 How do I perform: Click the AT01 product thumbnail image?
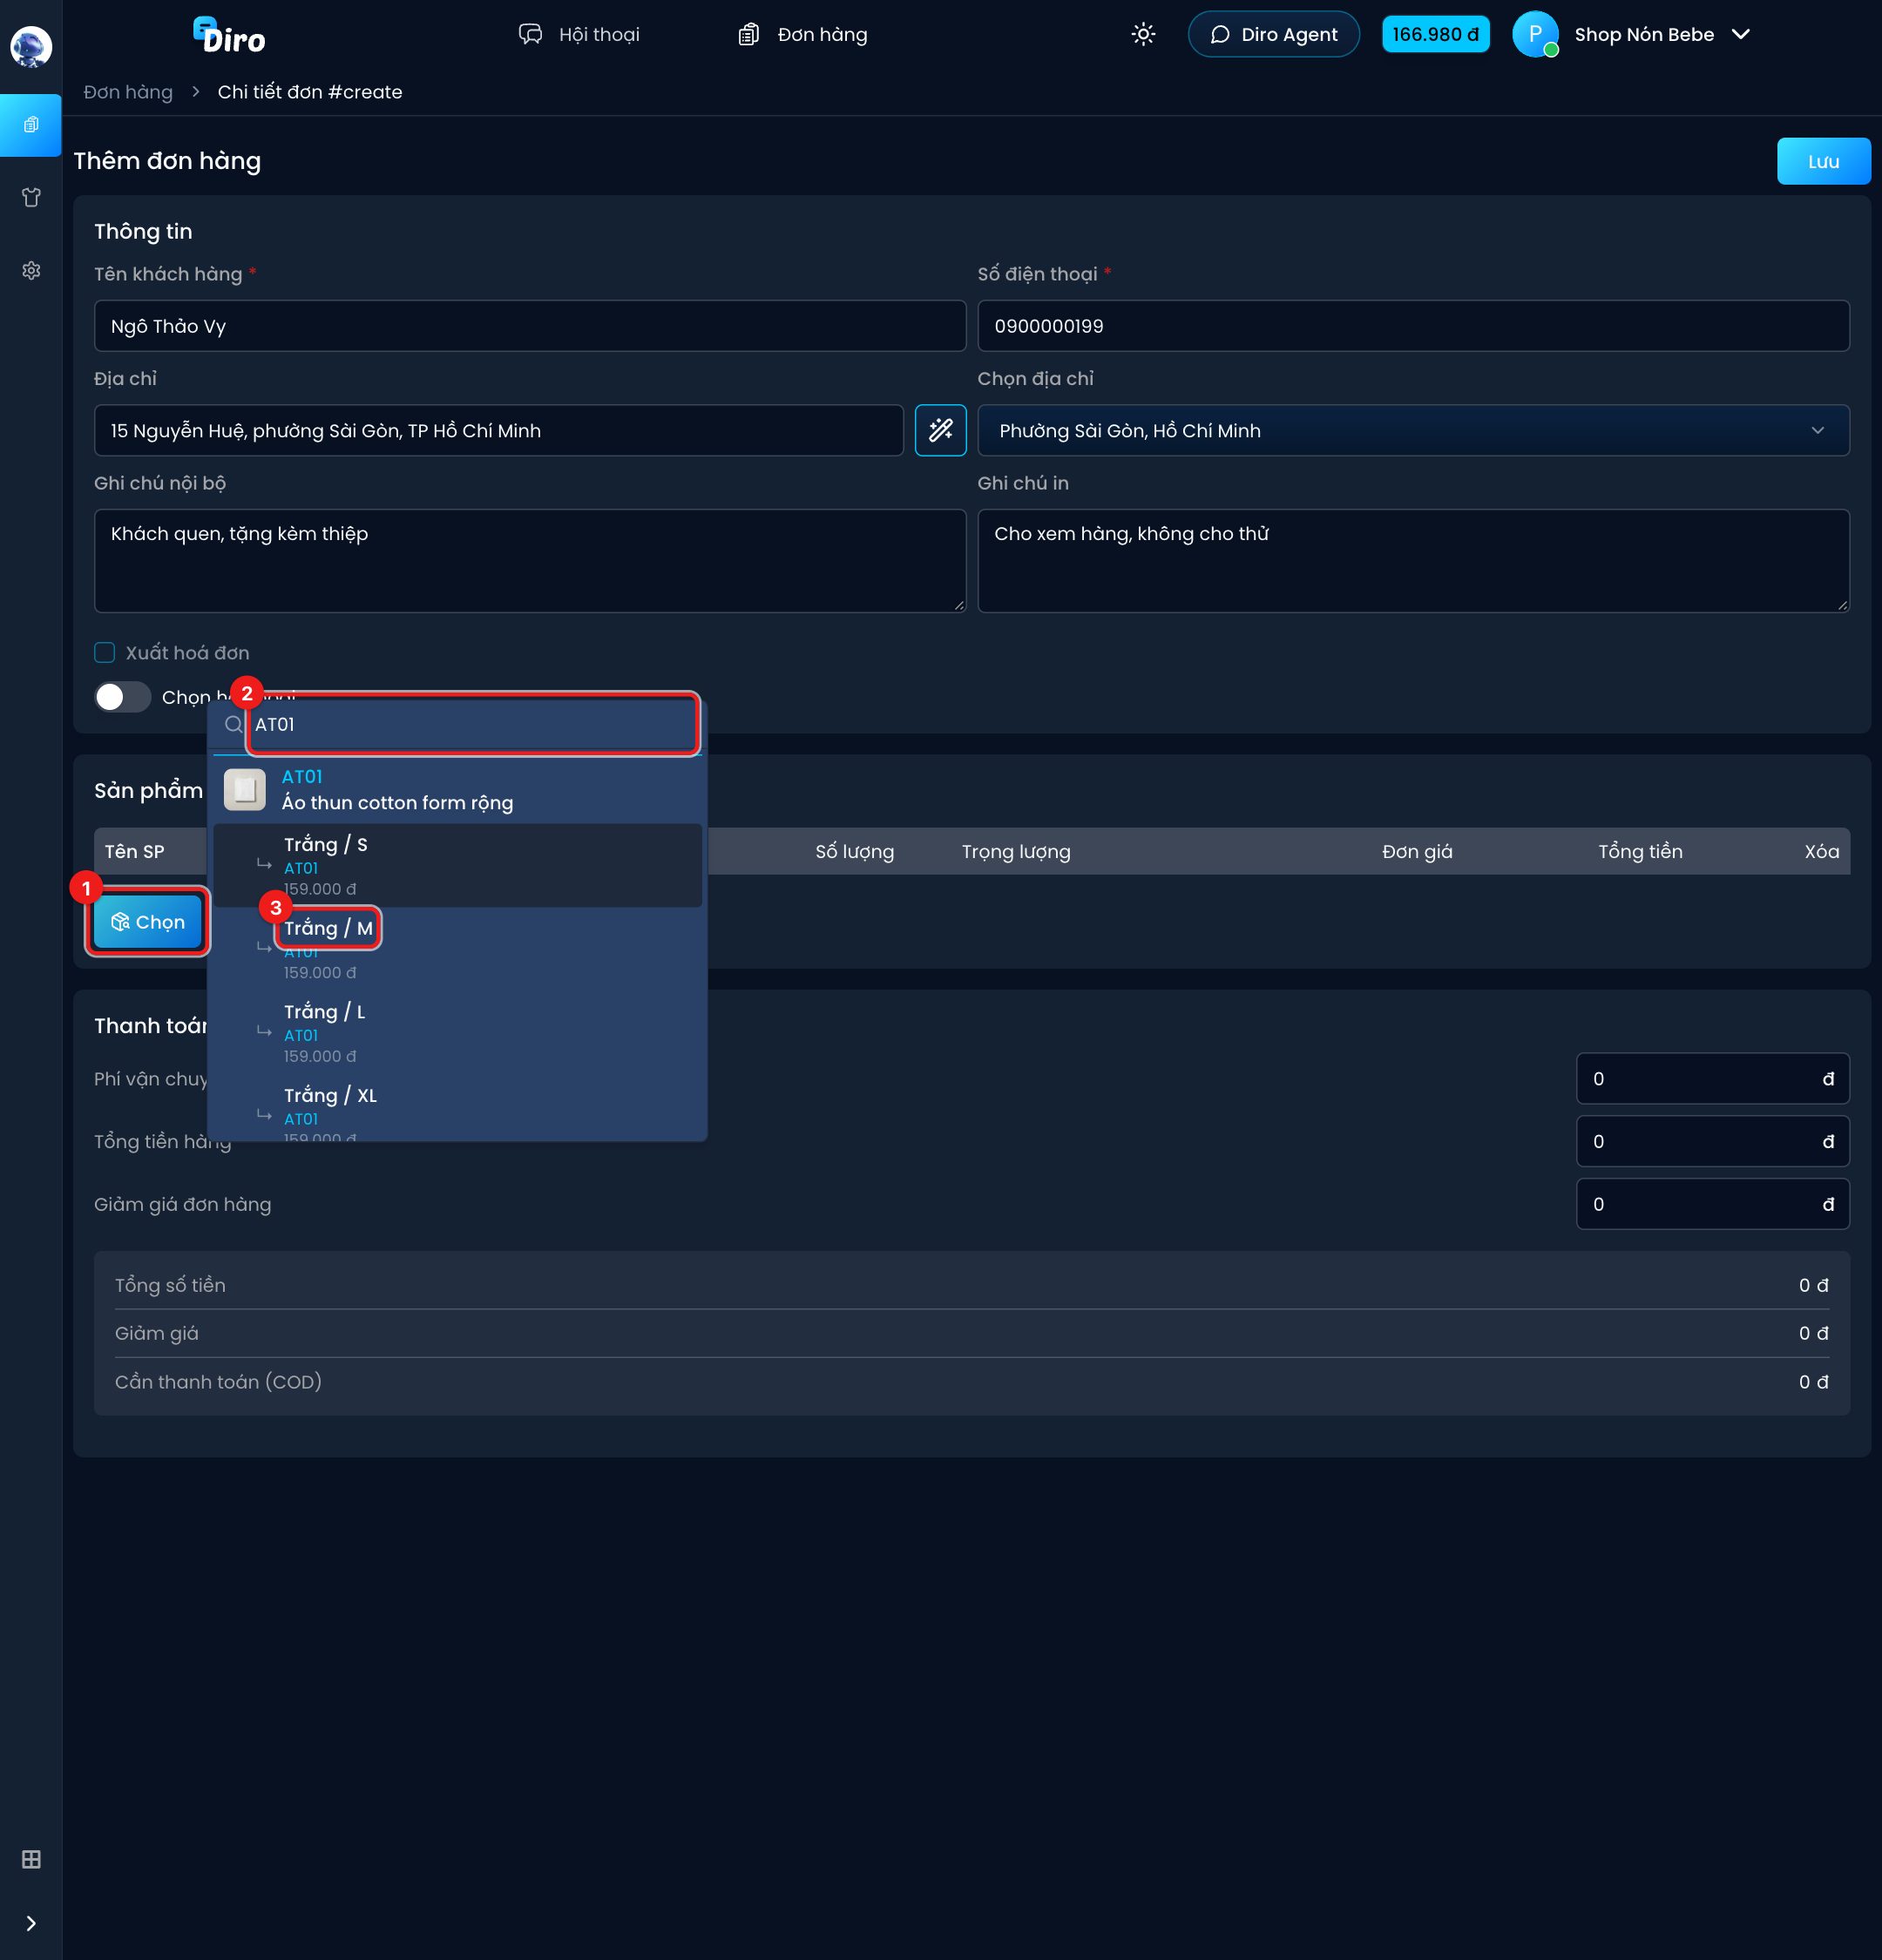point(244,789)
